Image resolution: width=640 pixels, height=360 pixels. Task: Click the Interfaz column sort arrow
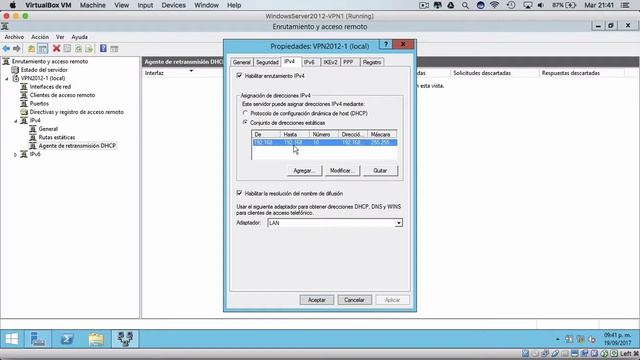191,71
